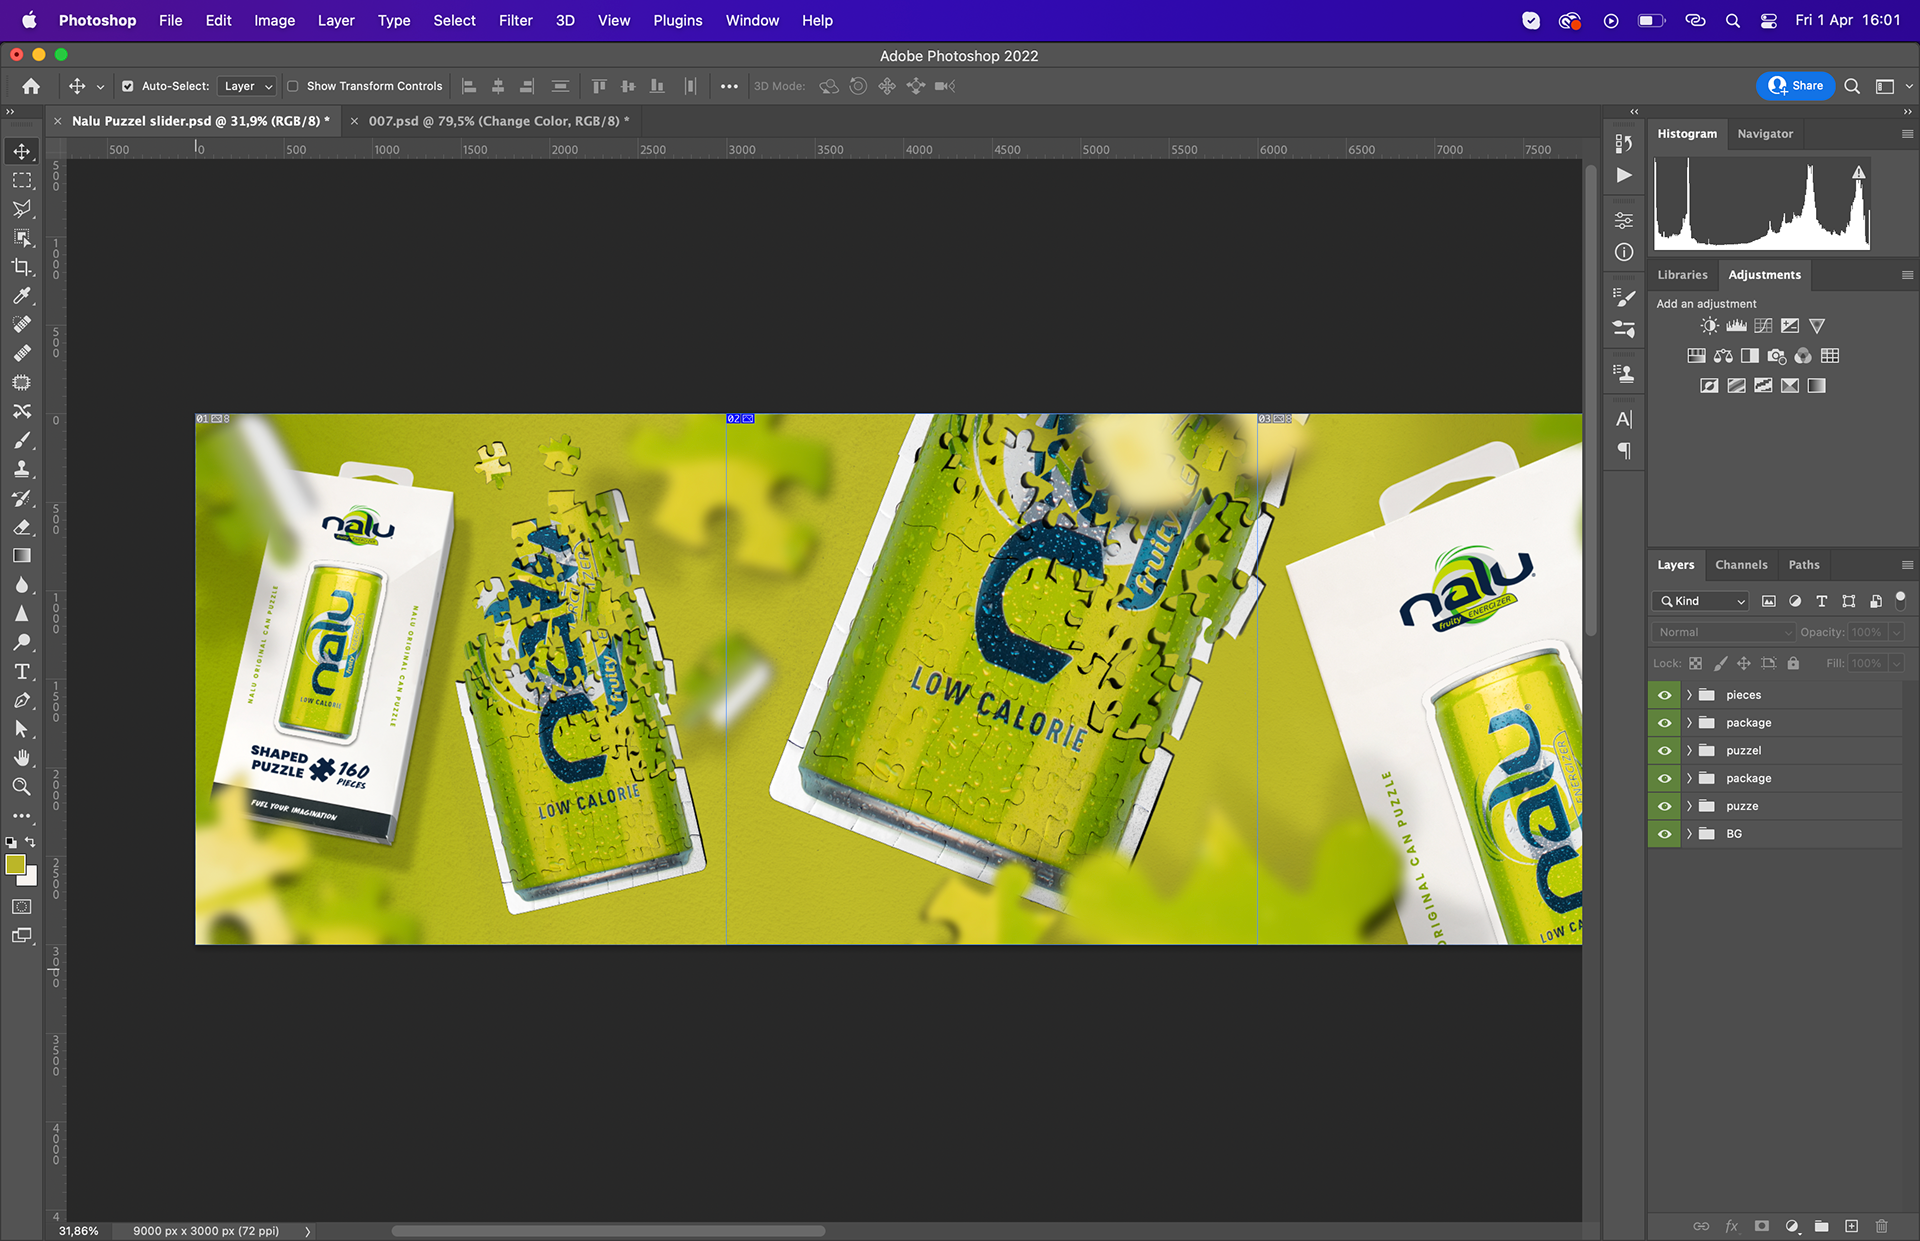This screenshot has height=1241, width=1920.
Task: Open the layer Kind filter dropdown
Action: 1703,601
